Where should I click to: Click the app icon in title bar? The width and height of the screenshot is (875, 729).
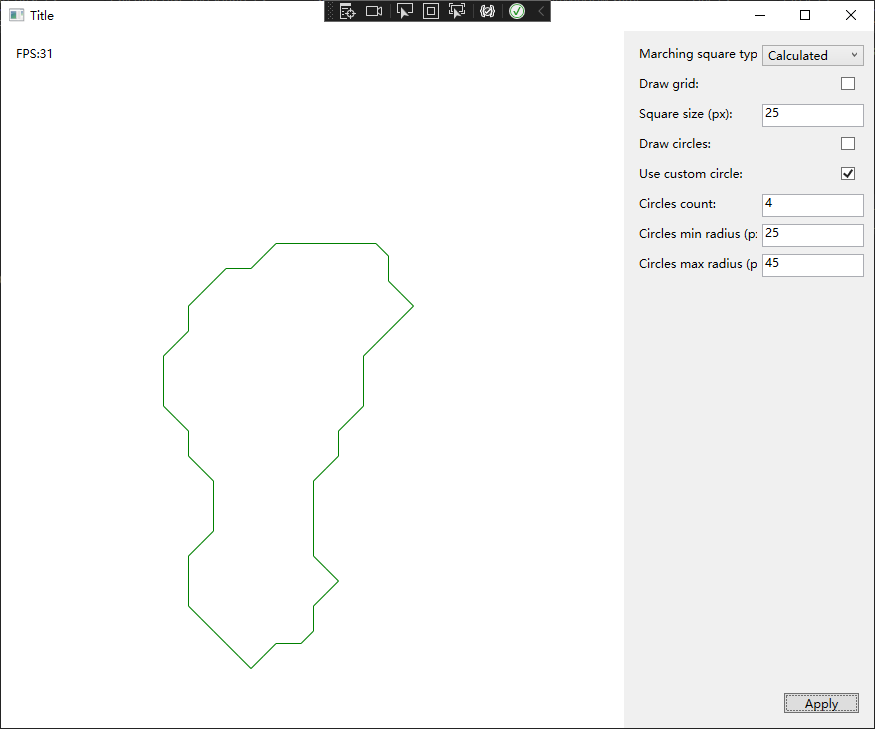tap(16, 15)
